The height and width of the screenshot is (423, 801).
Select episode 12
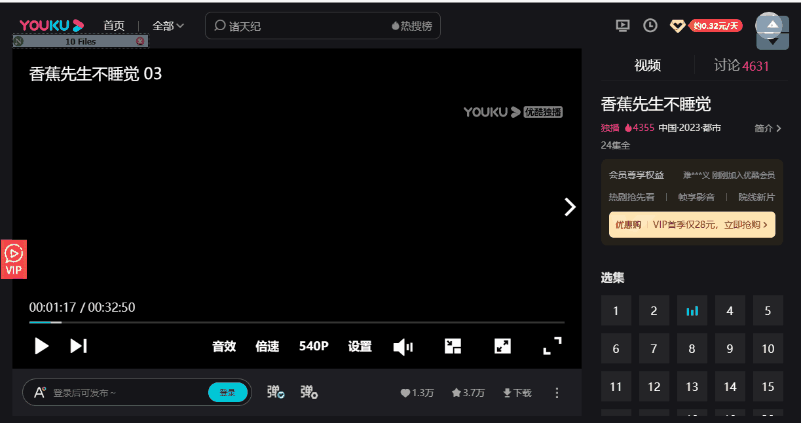coord(654,387)
